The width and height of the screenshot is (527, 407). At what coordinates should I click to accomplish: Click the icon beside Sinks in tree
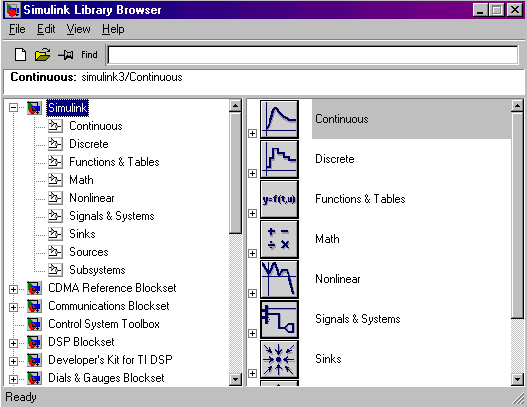coord(55,234)
